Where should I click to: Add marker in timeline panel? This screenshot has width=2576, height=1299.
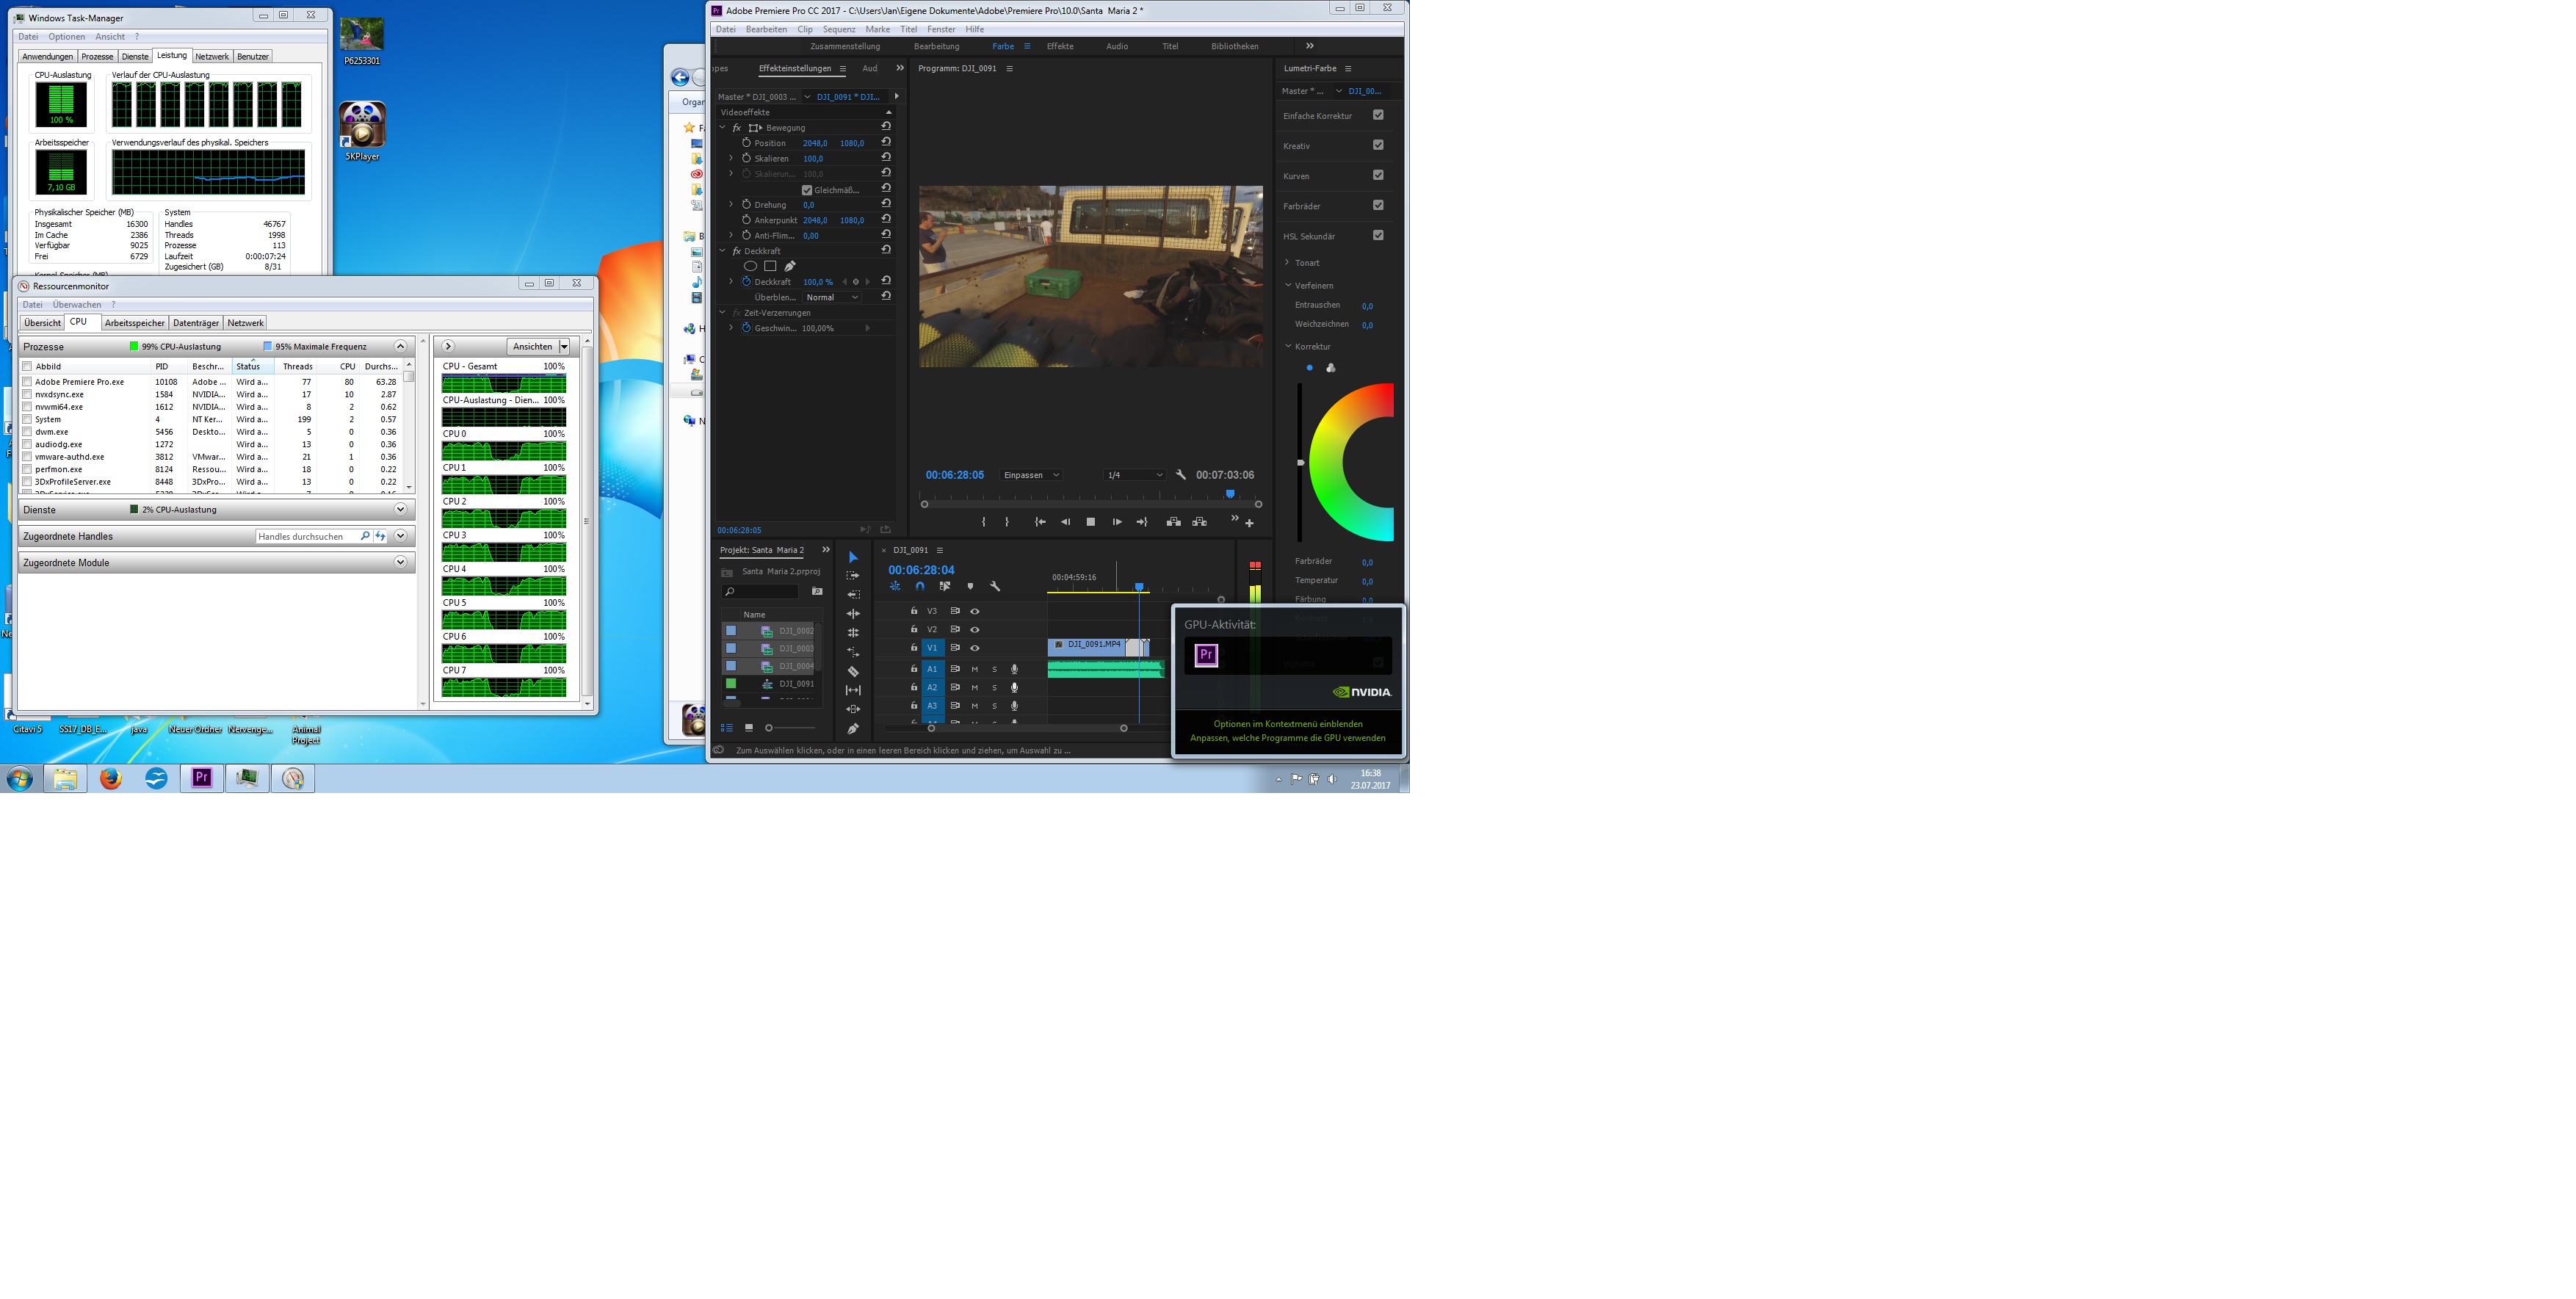pyautogui.click(x=970, y=586)
